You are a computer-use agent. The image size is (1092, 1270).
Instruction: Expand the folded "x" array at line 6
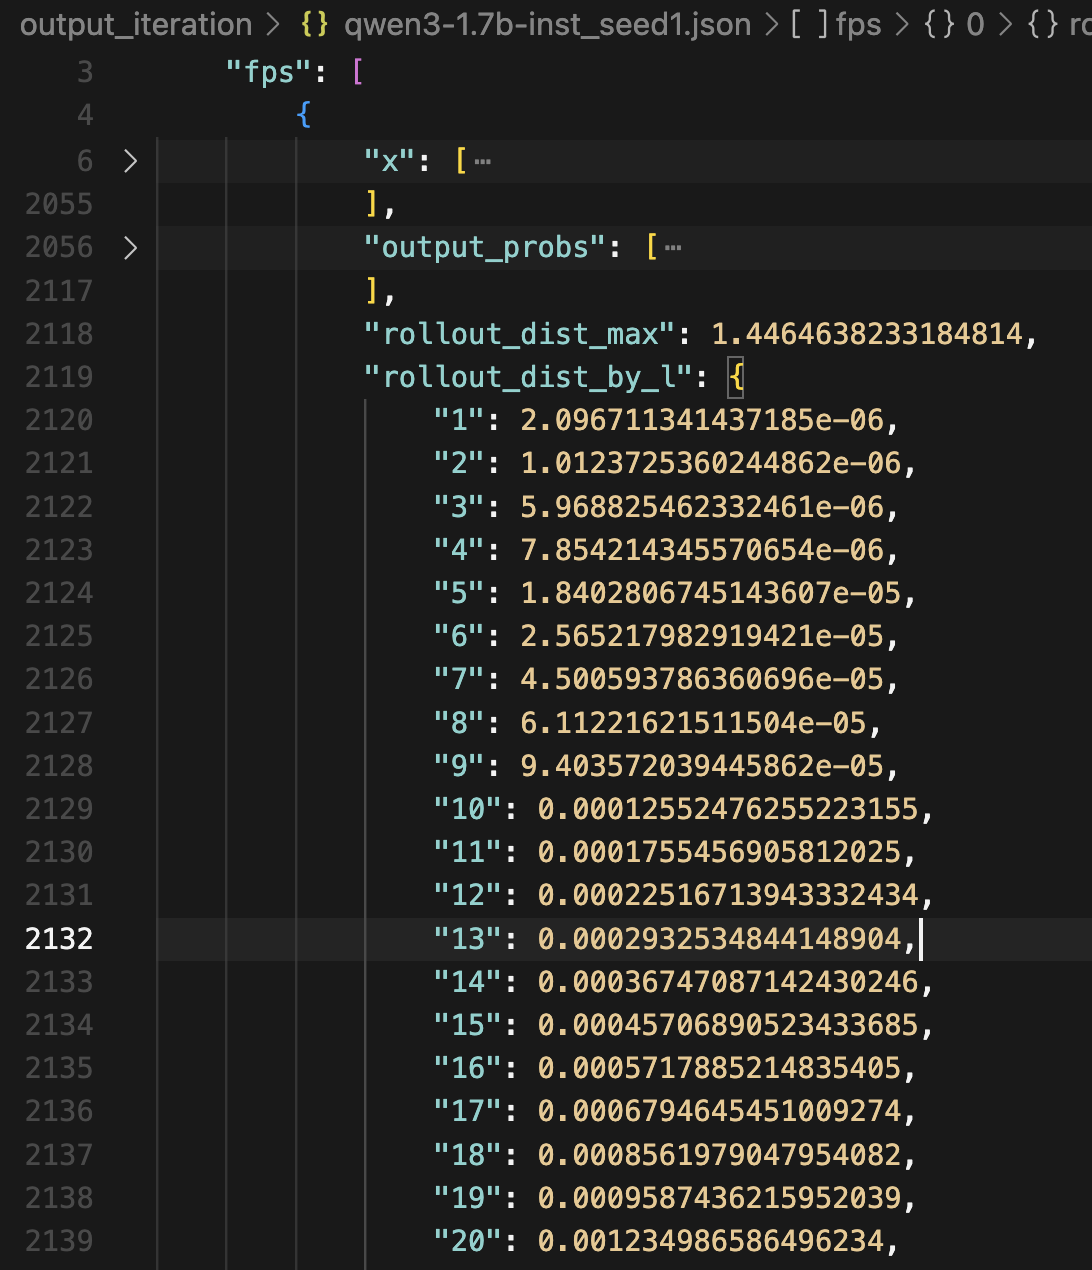[130, 161]
